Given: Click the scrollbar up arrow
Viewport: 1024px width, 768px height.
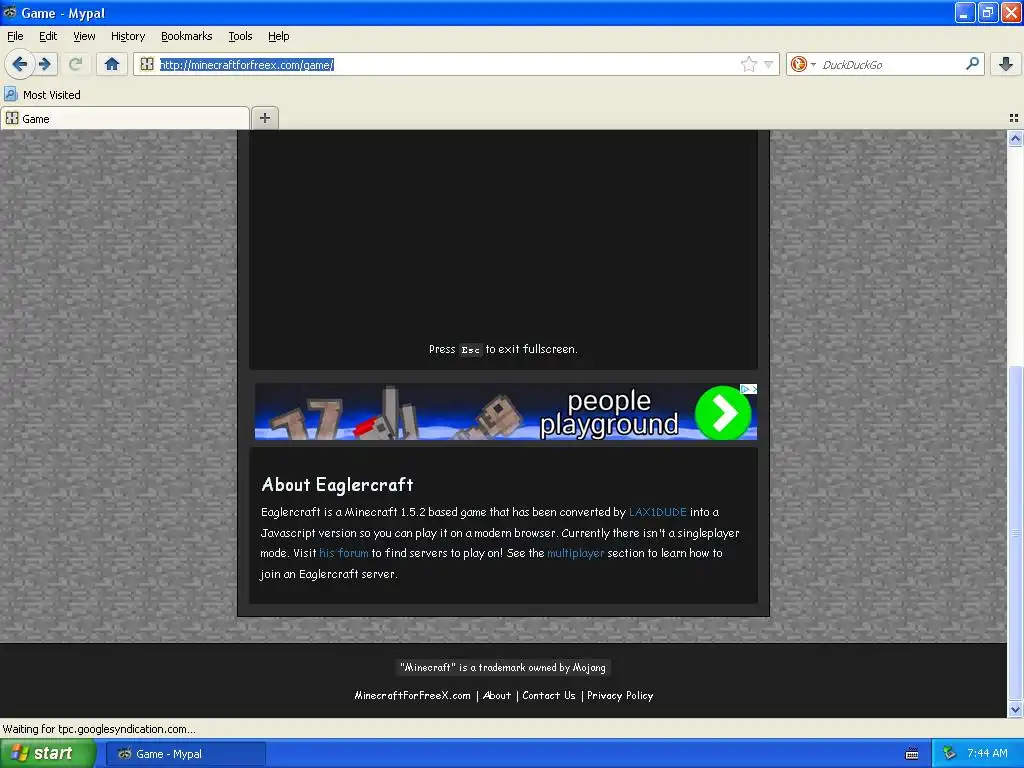Looking at the screenshot, I should (x=1015, y=138).
